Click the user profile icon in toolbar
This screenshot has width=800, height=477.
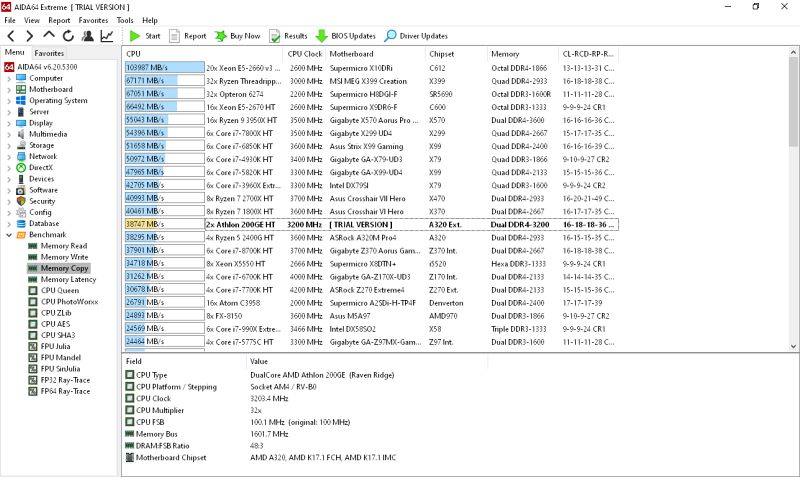tap(88, 36)
